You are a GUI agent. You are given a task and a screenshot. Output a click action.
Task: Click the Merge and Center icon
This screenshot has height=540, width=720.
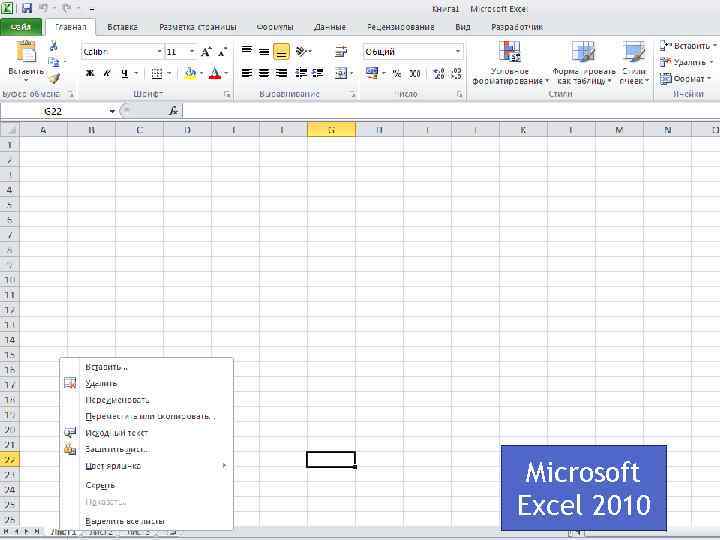coord(341,73)
